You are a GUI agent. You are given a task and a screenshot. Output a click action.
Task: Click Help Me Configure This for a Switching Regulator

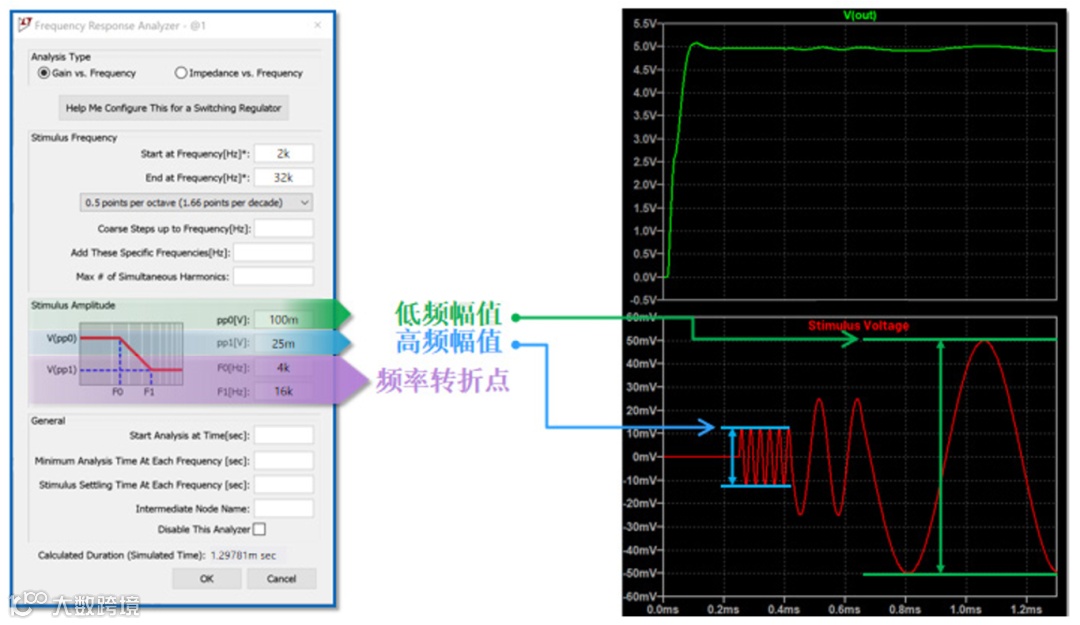click(x=174, y=108)
